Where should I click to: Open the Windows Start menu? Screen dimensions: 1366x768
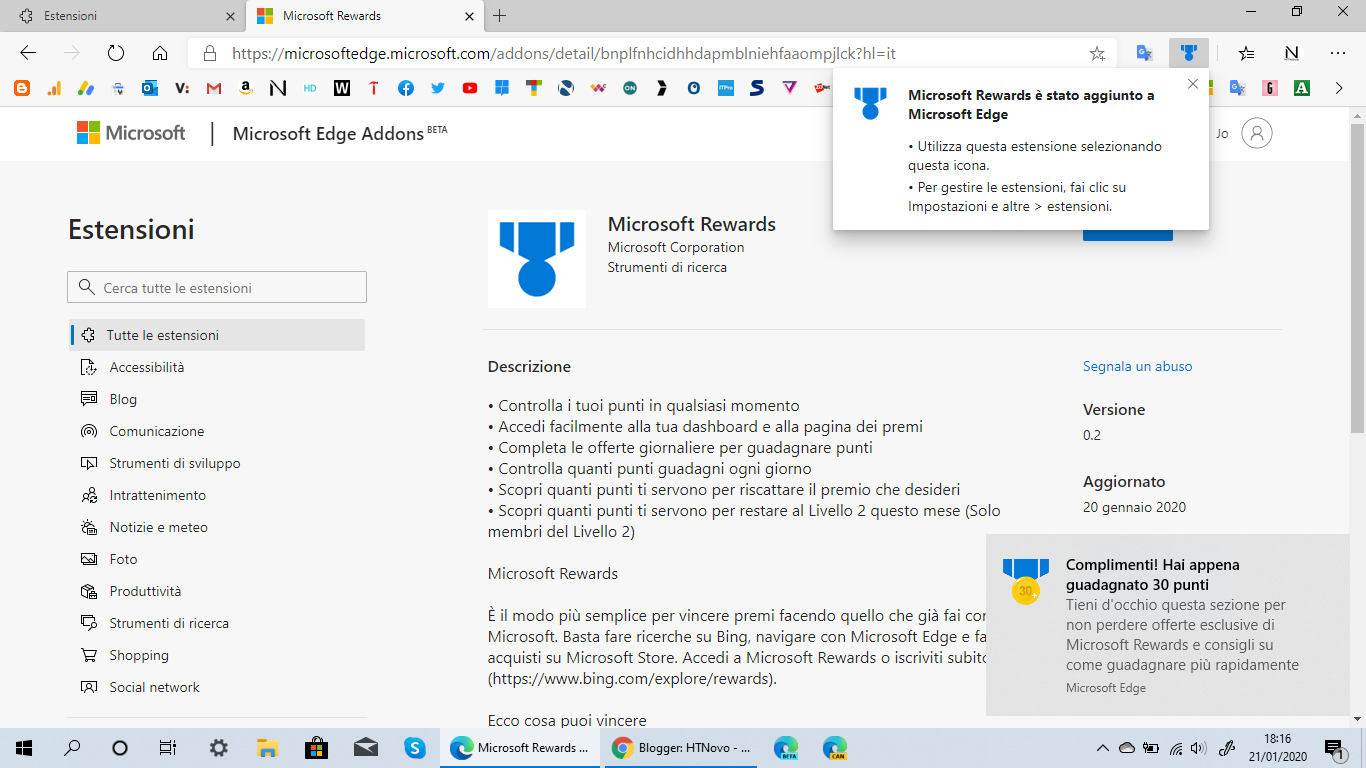coord(24,748)
